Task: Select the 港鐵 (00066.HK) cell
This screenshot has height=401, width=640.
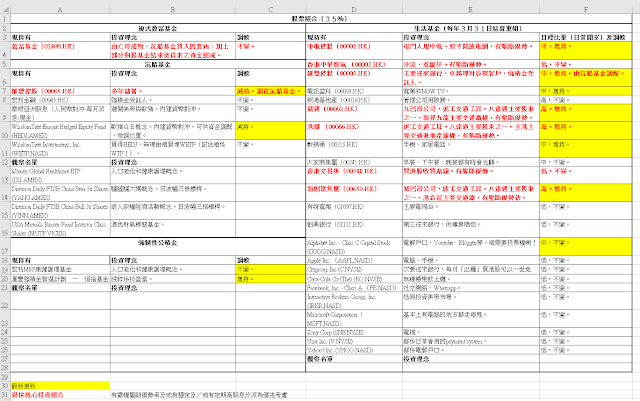Action: 354,131
